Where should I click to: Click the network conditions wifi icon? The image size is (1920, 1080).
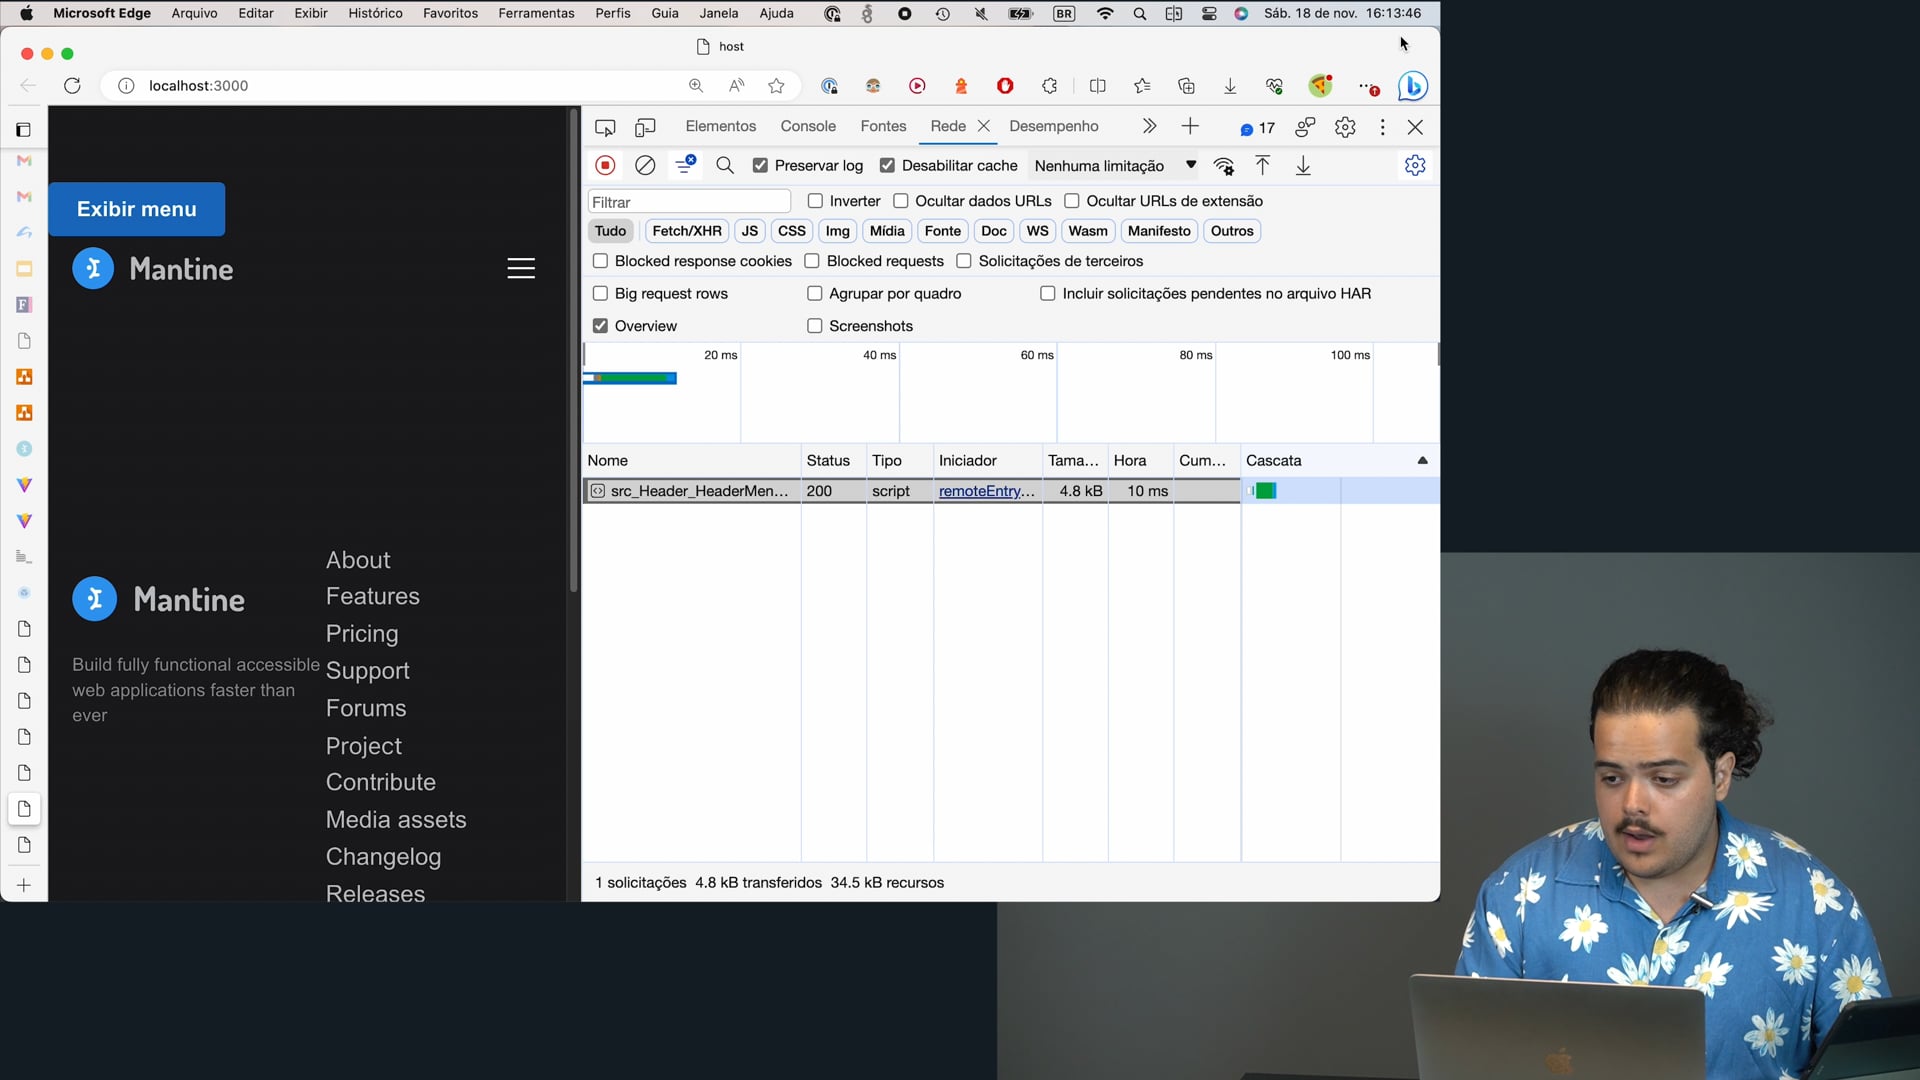coord(1223,166)
